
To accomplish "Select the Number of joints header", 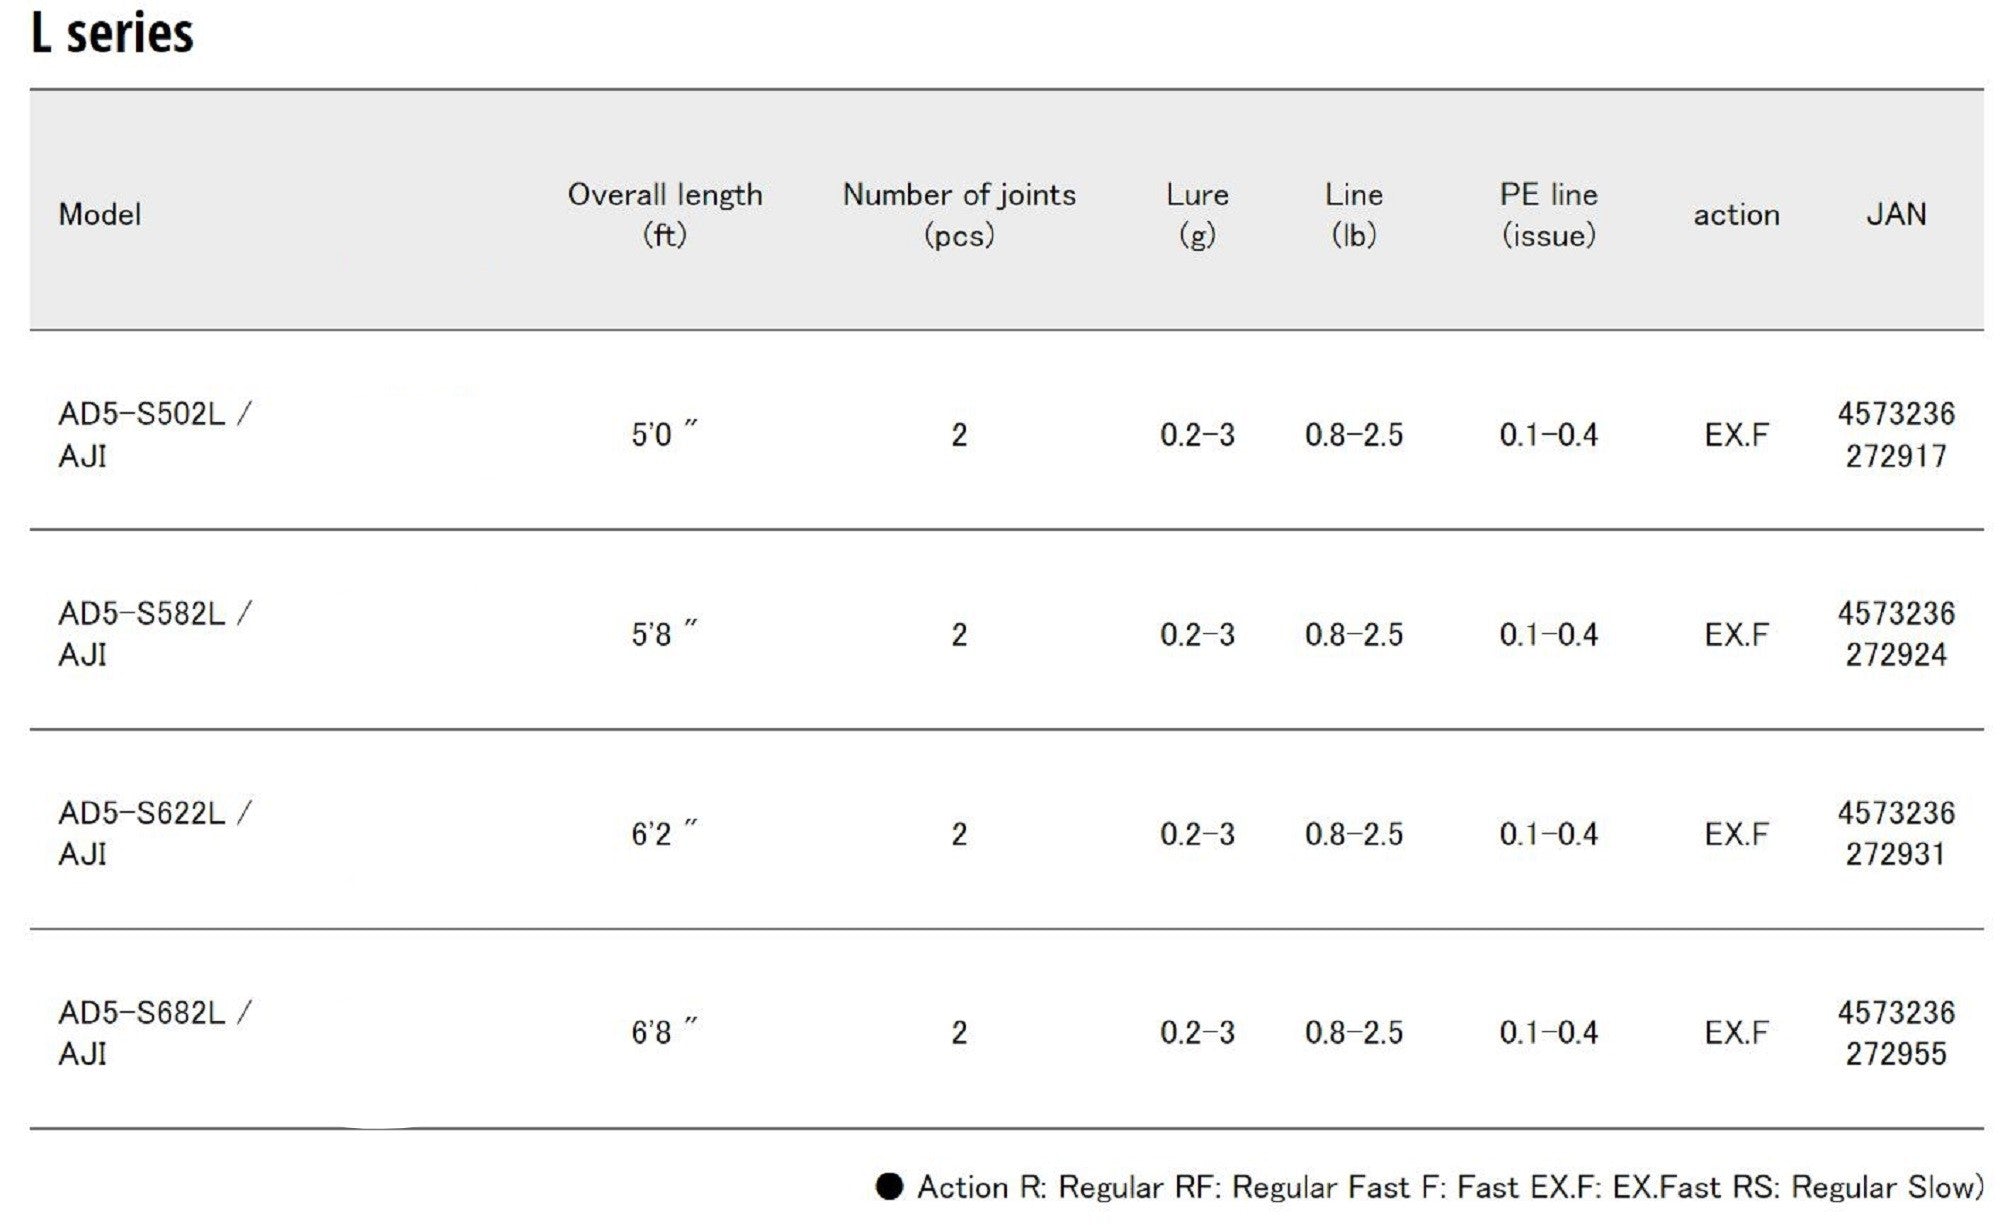I will coord(959,214).
